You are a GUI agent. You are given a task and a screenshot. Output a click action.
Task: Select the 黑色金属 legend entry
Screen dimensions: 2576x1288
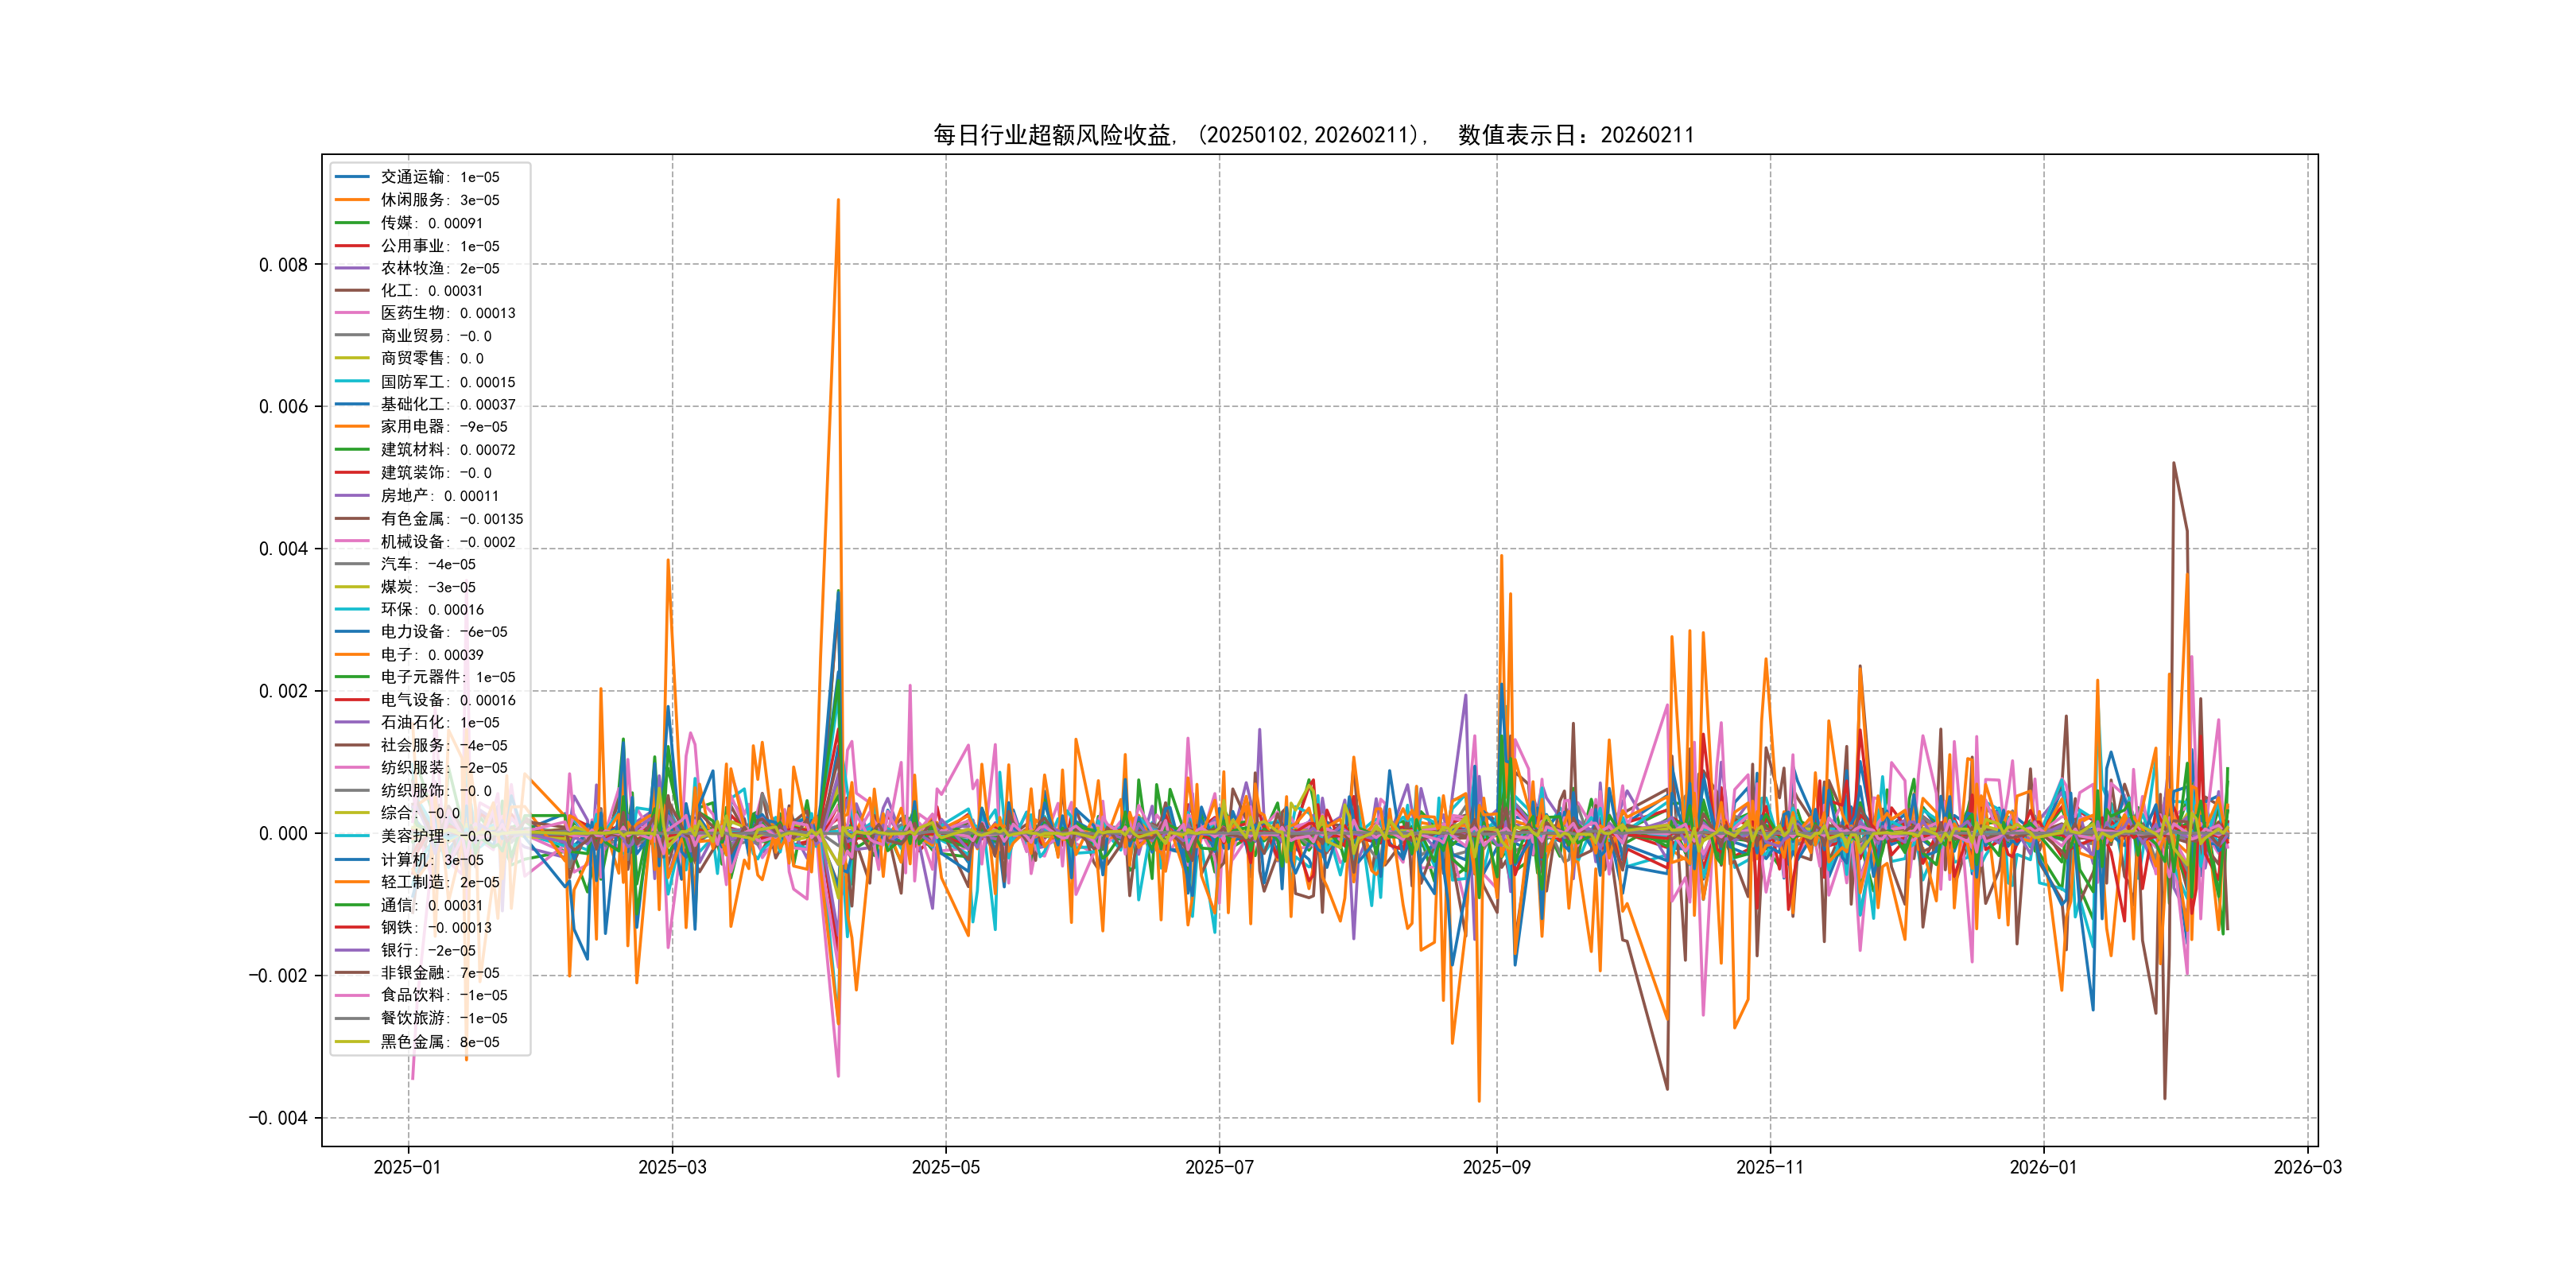point(439,1042)
